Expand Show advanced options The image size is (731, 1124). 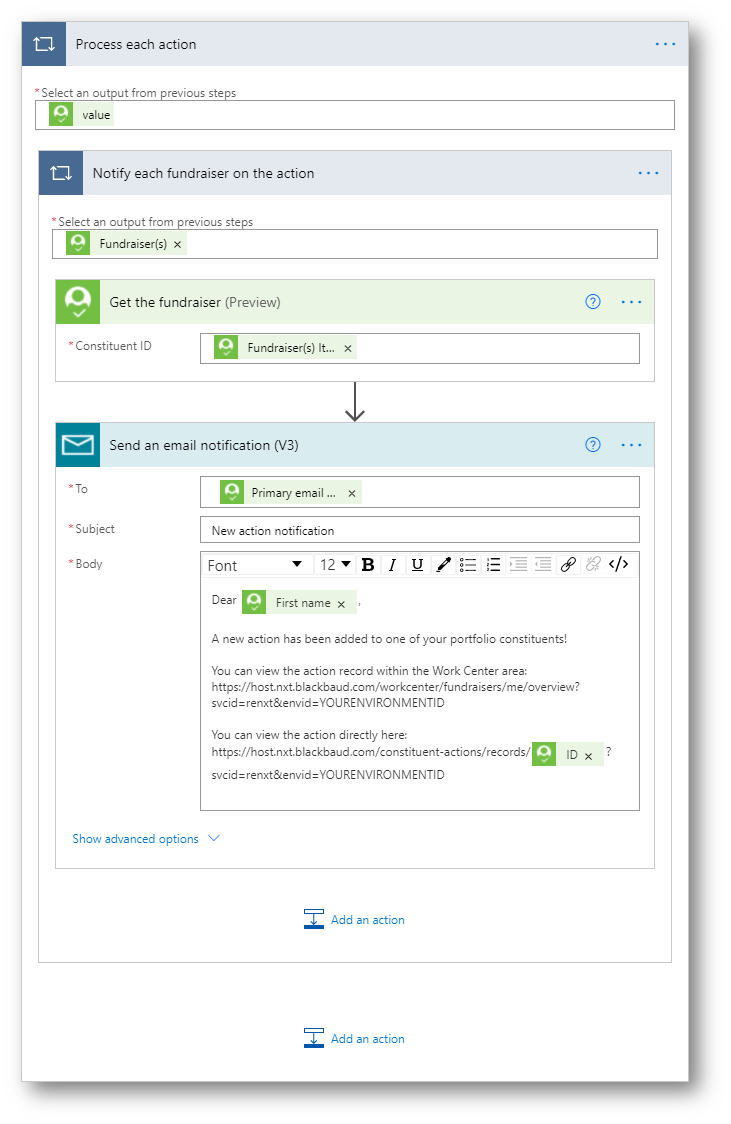pyautogui.click(x=146, y=839)
